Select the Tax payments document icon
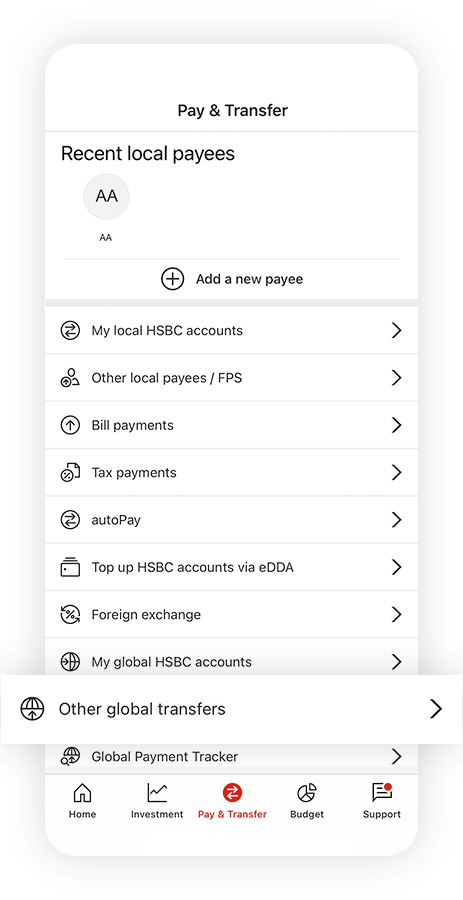 coord(70,472)
